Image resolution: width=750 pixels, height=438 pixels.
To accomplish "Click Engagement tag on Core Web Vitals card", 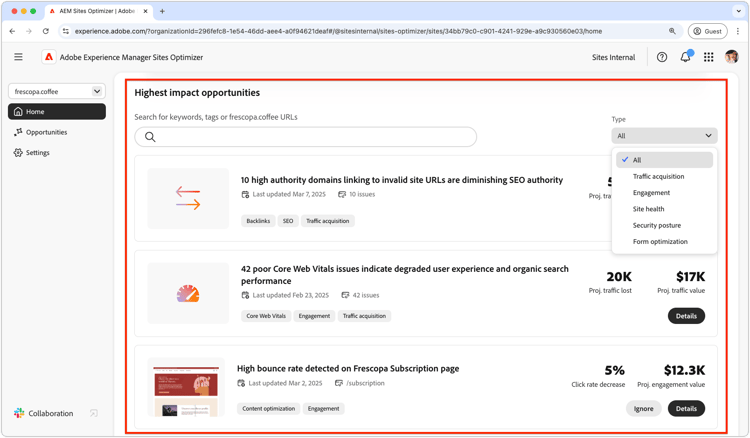I will pyautogui.click(x=314, y=316).
